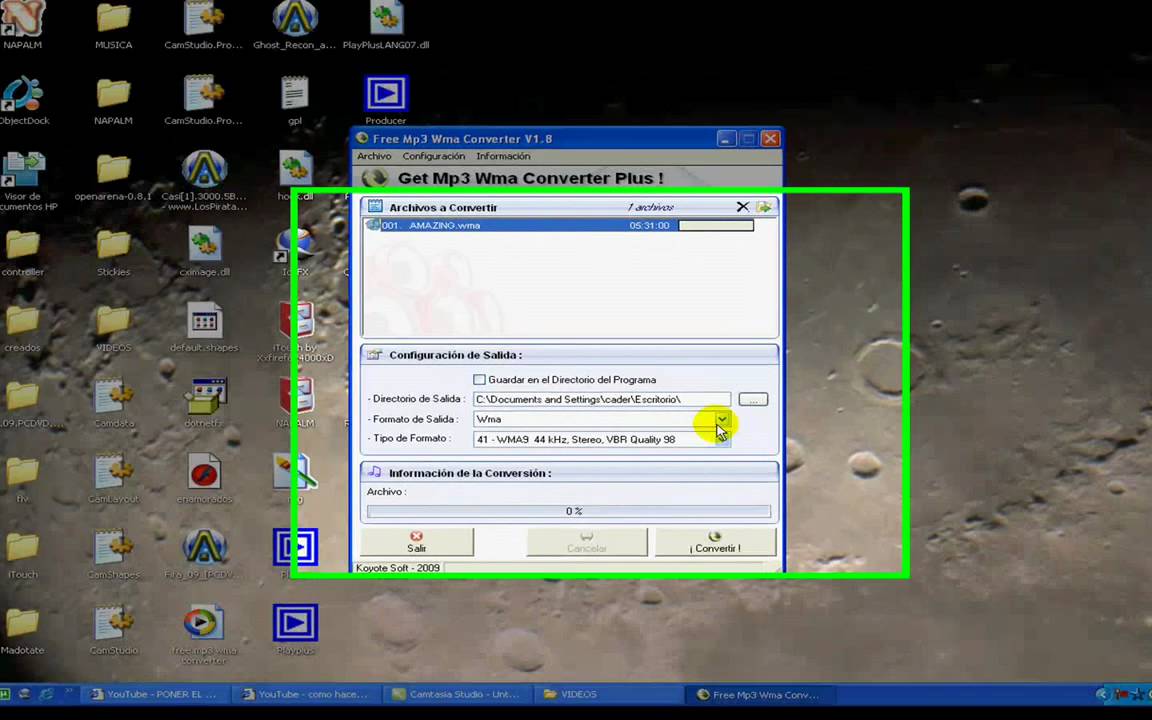Click the ¡Convertir! button

pos(716,542)
